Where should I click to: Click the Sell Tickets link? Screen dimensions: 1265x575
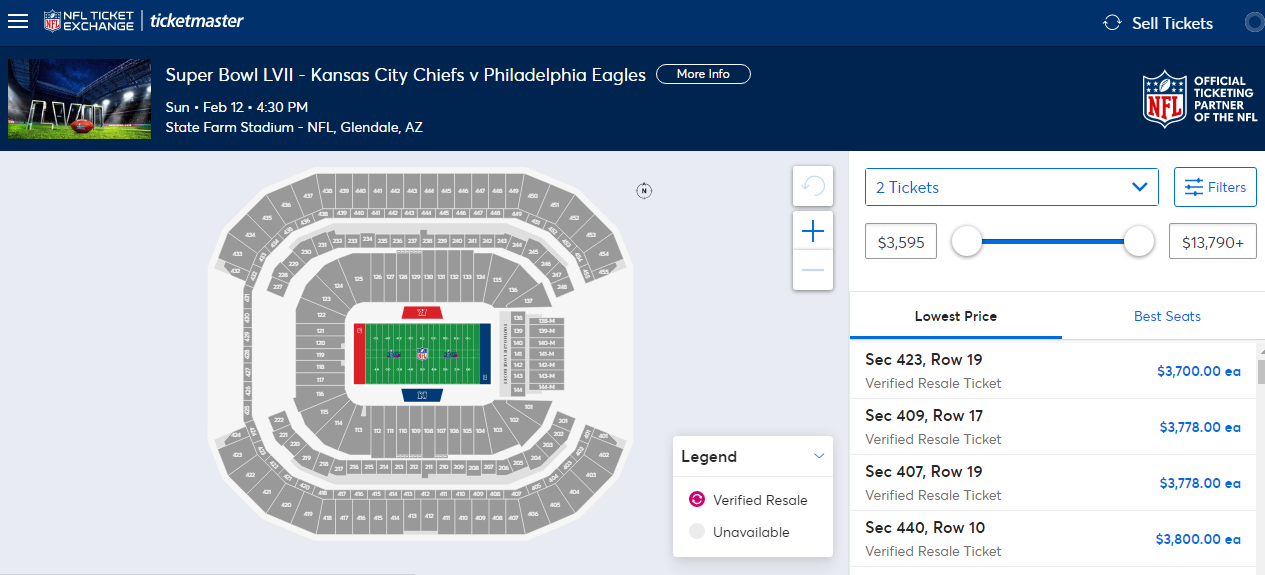1172,23
